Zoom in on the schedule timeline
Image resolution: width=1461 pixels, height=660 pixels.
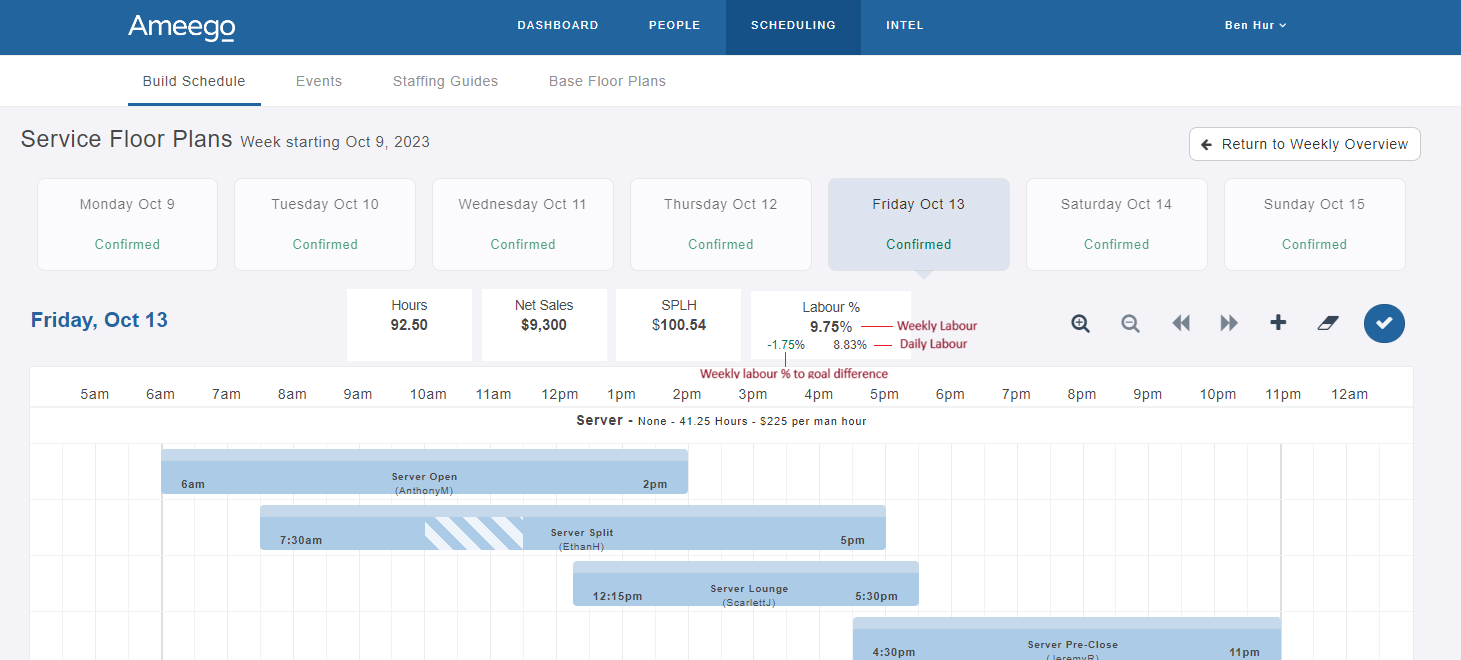[1080, 323]
